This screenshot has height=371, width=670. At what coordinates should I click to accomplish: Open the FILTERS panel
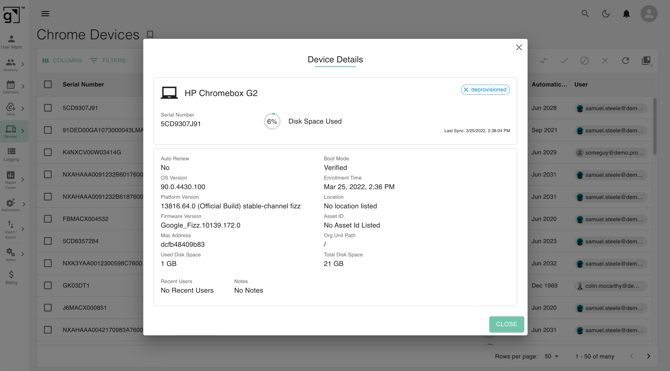click(x=108, y=61)
